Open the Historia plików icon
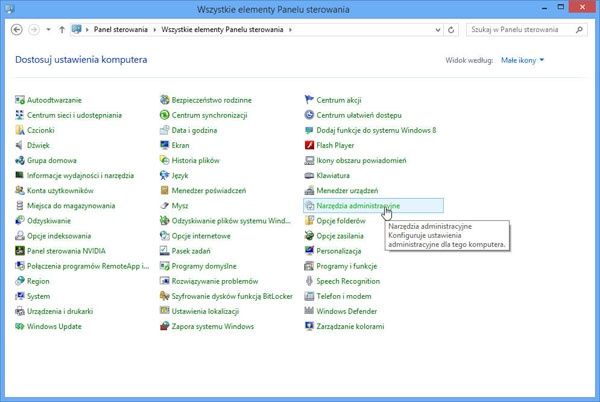Viewport: 600px width, 402px height. (x=165, y=160)
